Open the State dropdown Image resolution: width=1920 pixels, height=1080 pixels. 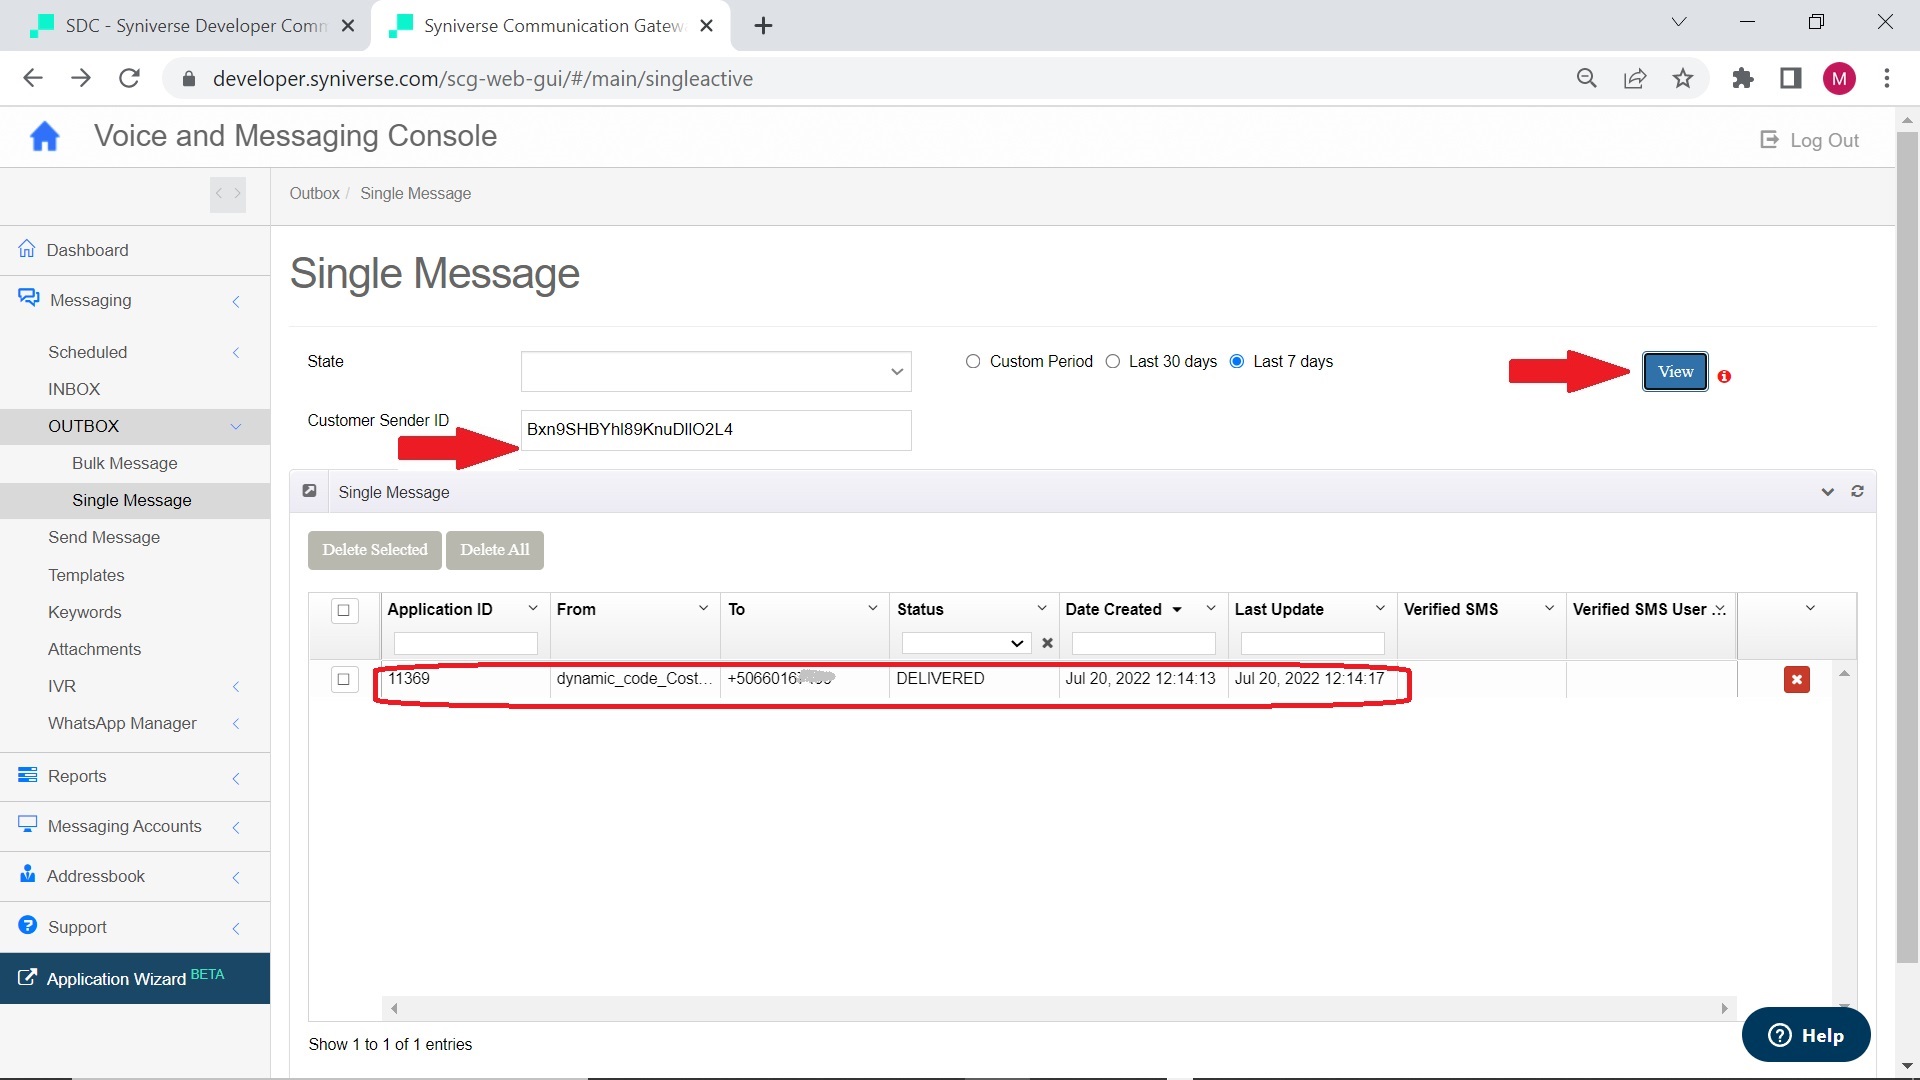point(715,372)
